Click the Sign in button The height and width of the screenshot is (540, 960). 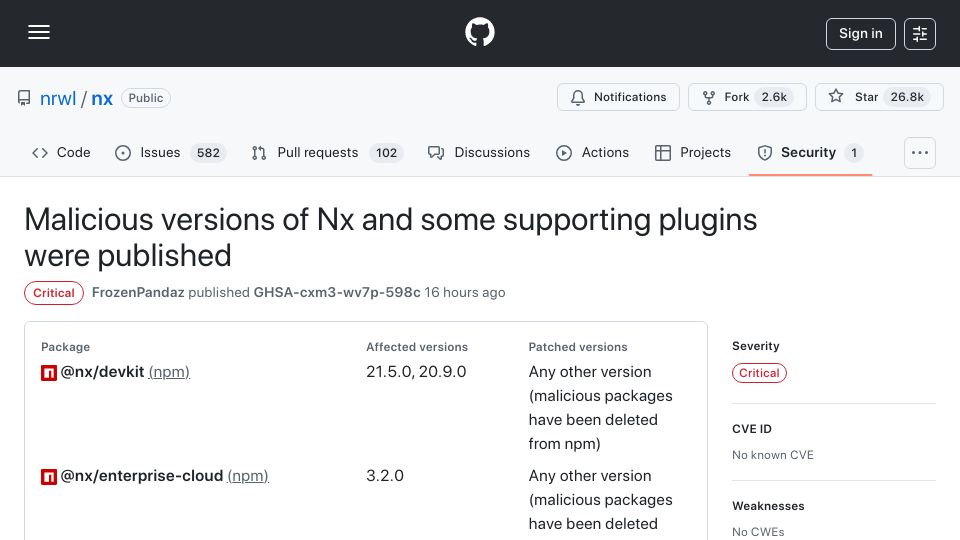[860, 34]
